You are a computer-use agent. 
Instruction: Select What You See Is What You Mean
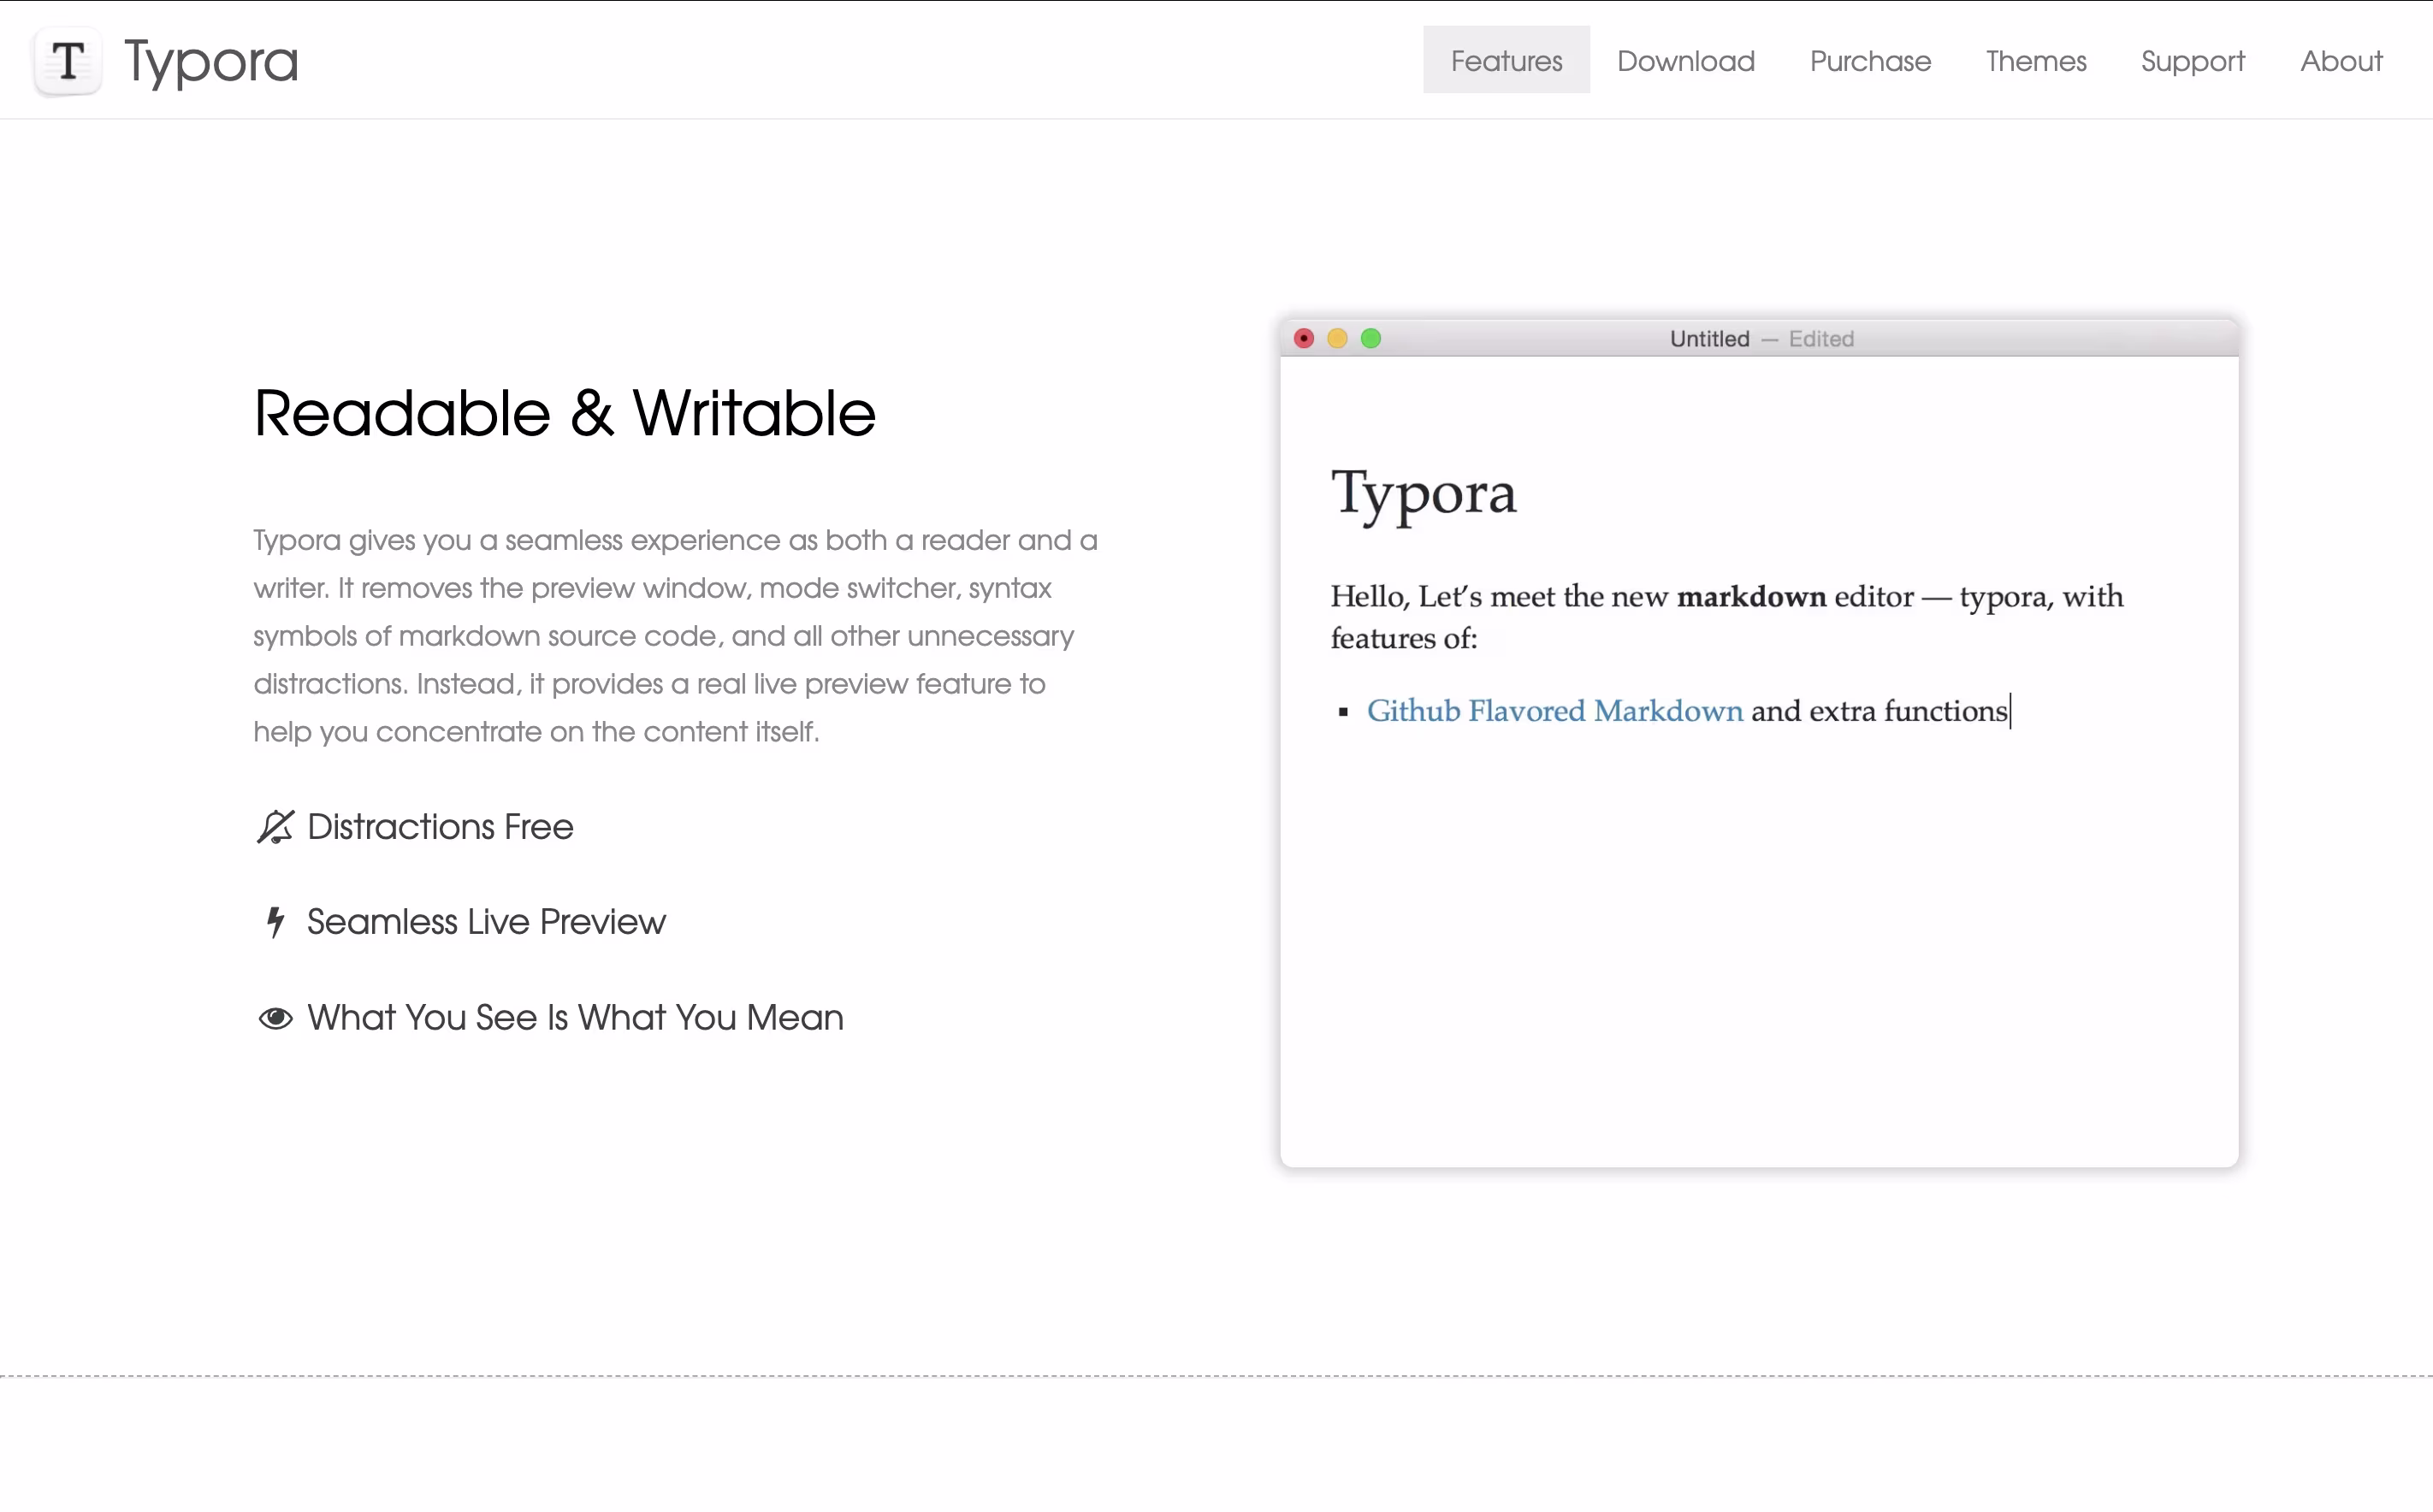point(575,1018)
